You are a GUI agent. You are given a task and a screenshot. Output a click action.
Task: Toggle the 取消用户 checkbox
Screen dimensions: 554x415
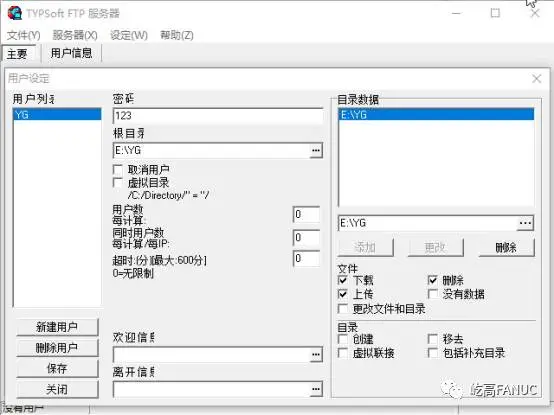118,170
